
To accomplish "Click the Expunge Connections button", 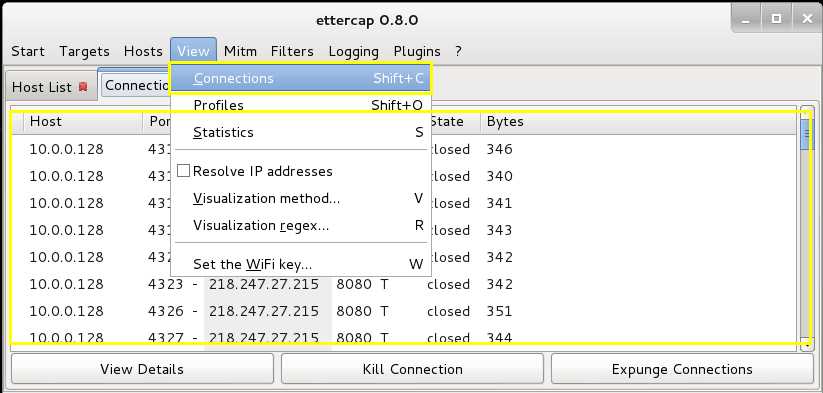I will point(682,369).
